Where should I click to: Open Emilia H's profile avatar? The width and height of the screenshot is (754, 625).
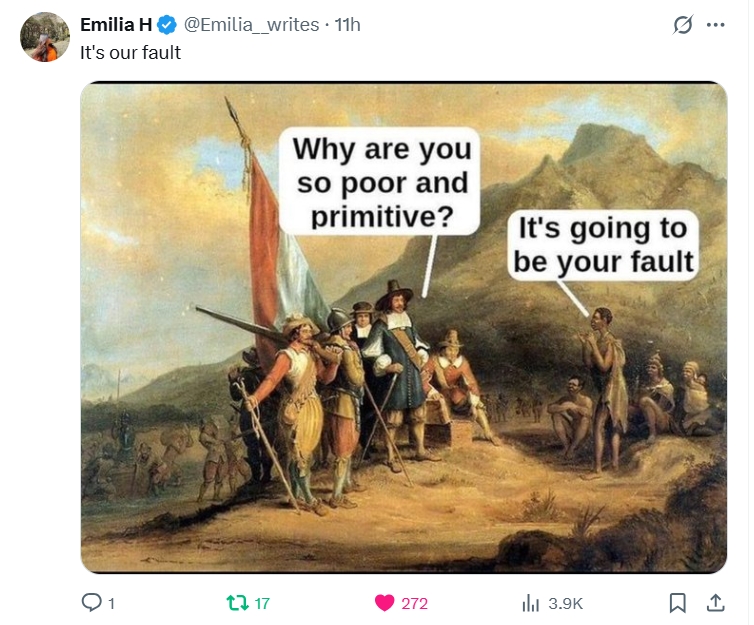point(44,38)
